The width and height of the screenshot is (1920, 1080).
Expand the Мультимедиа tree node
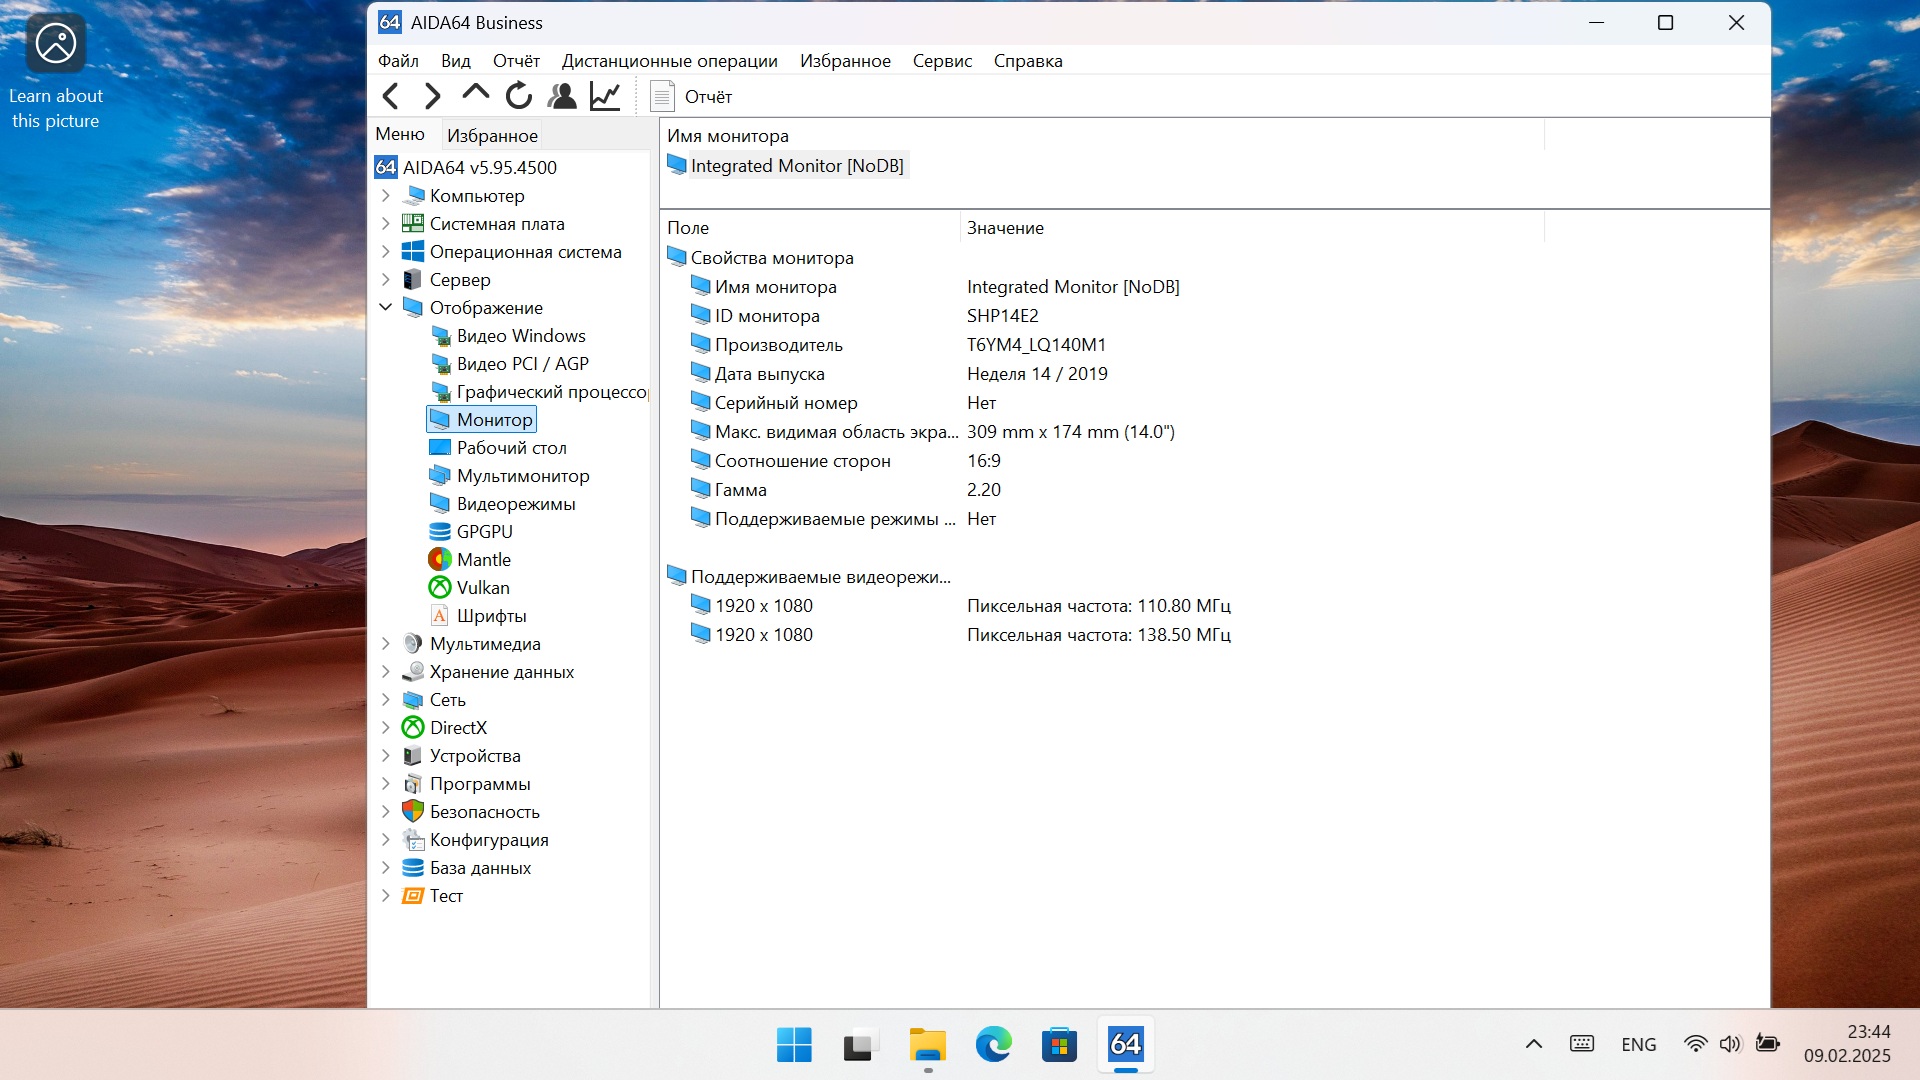(386, 644)
